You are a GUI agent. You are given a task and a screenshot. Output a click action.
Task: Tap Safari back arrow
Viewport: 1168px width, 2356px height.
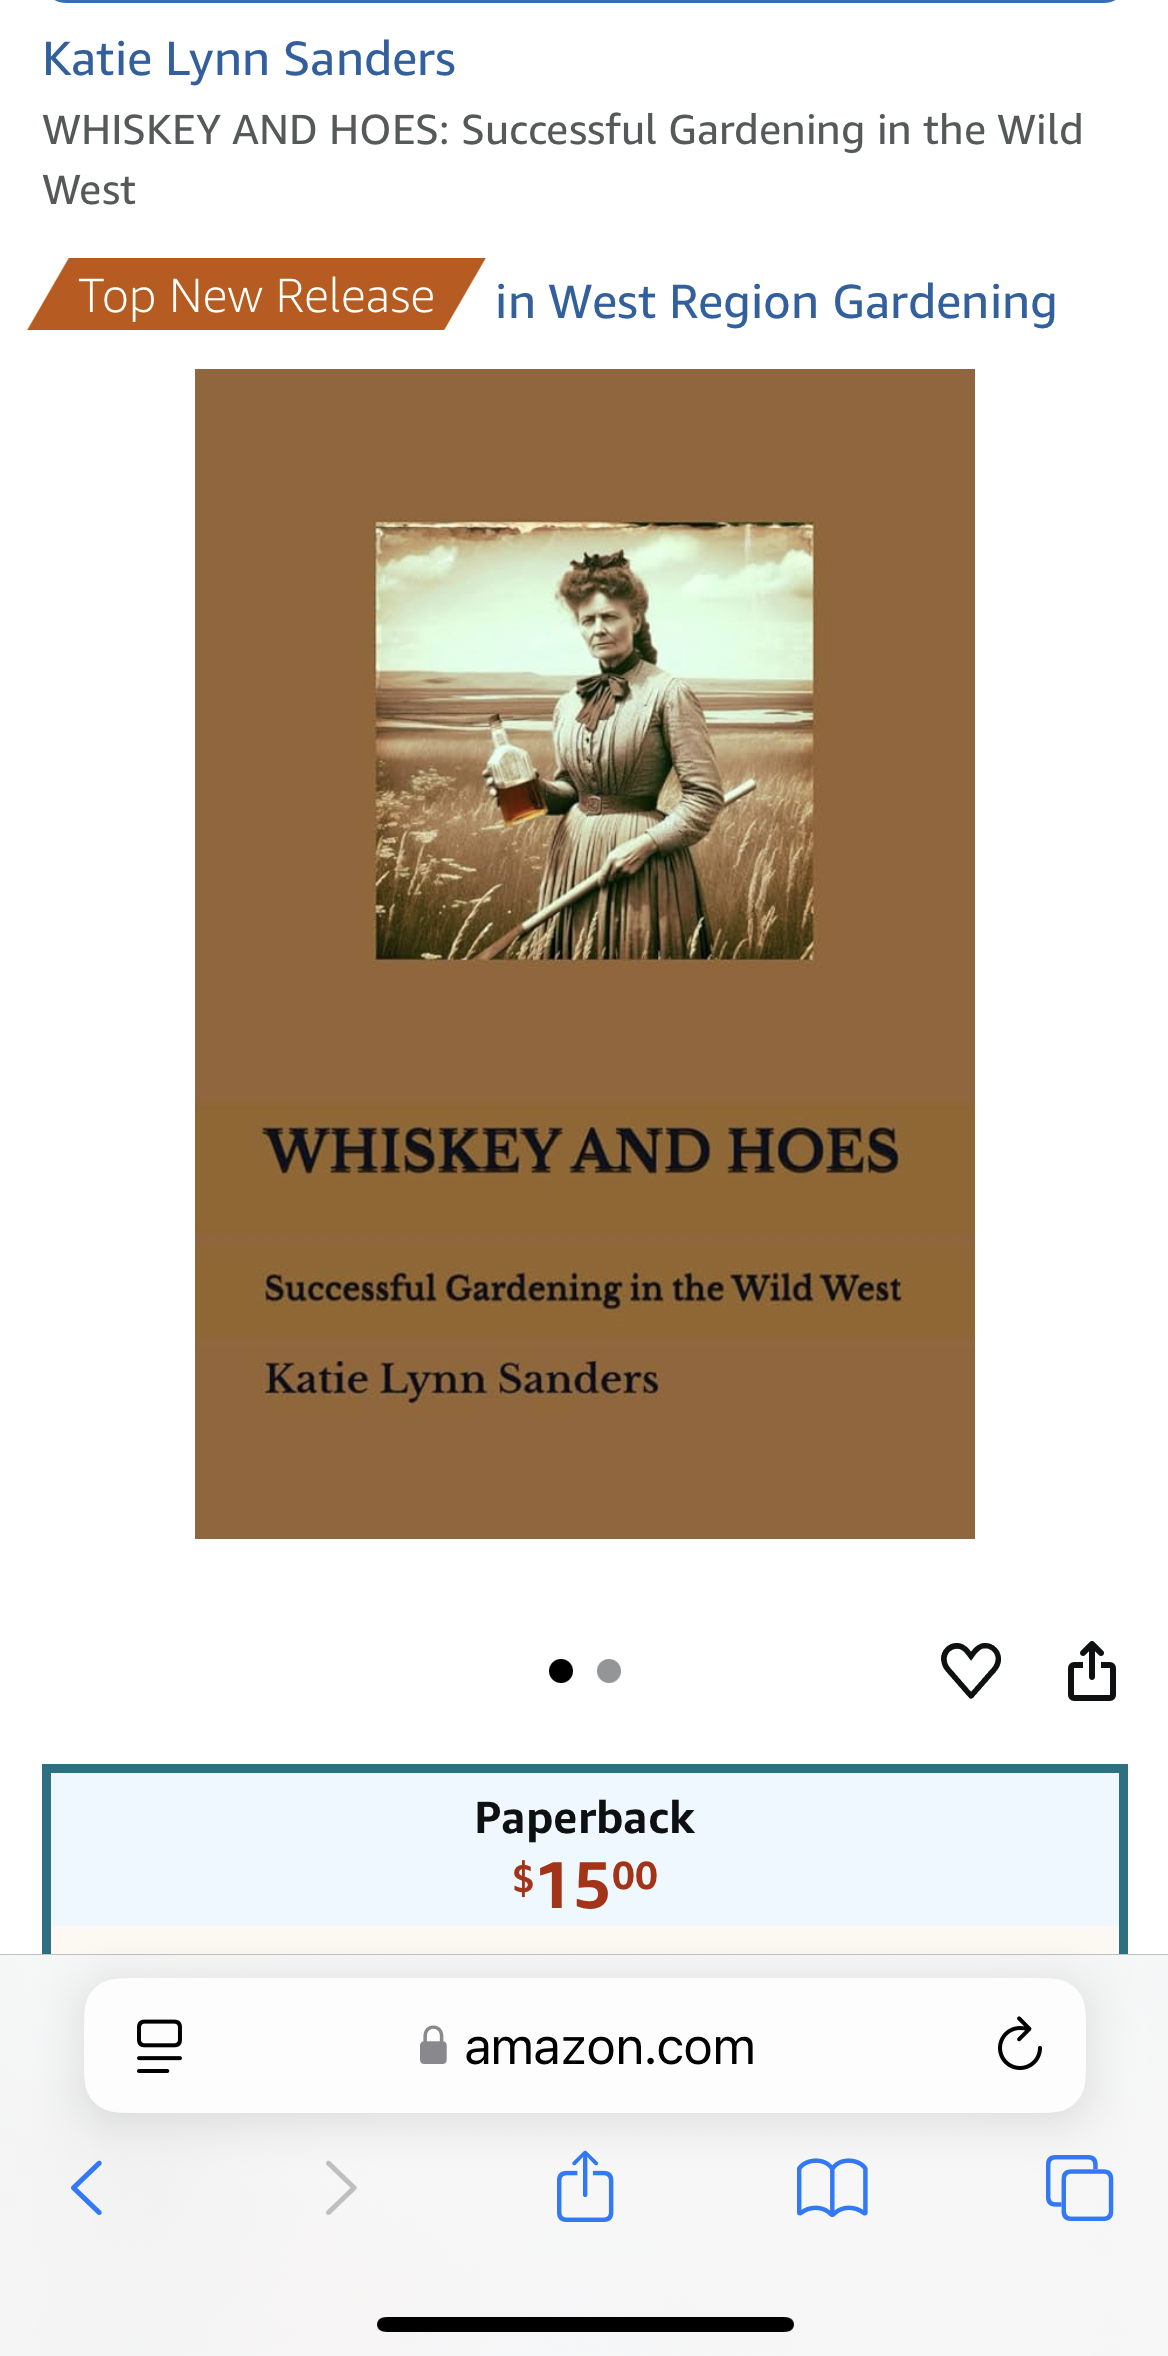[87, 2188]
